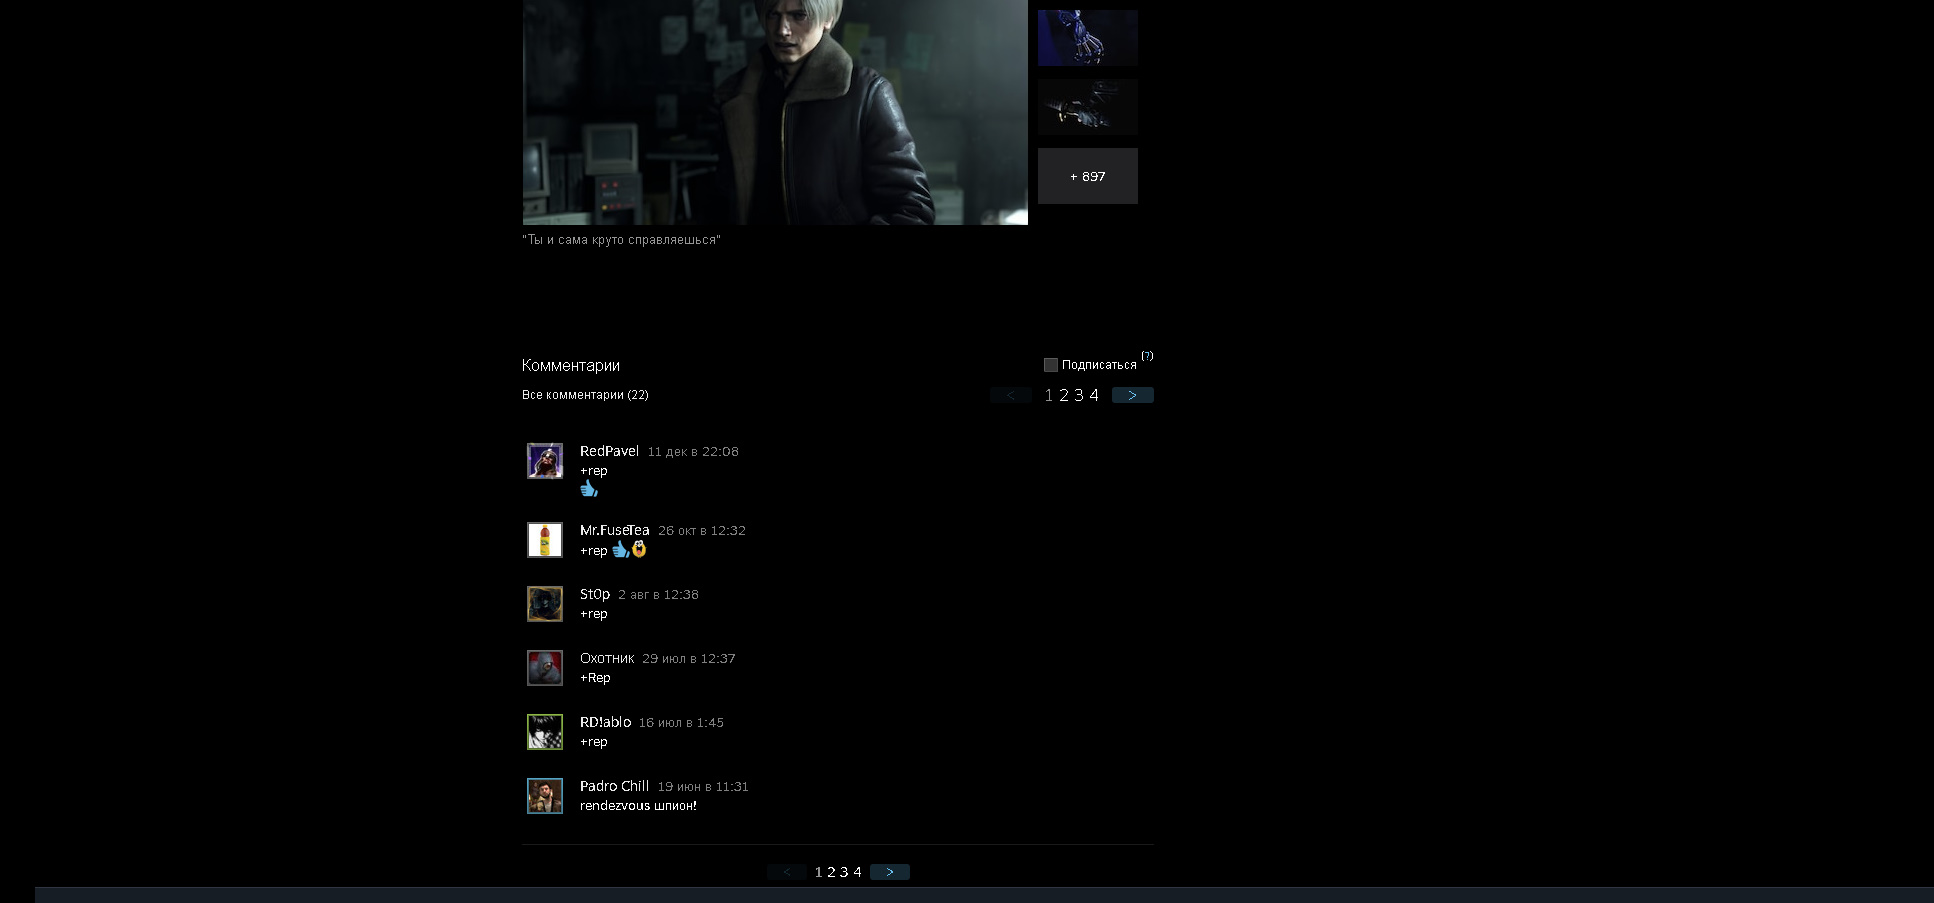Open RedPavel's avatar
This screenshot has height=903, width=1934.
click(545, 461)
